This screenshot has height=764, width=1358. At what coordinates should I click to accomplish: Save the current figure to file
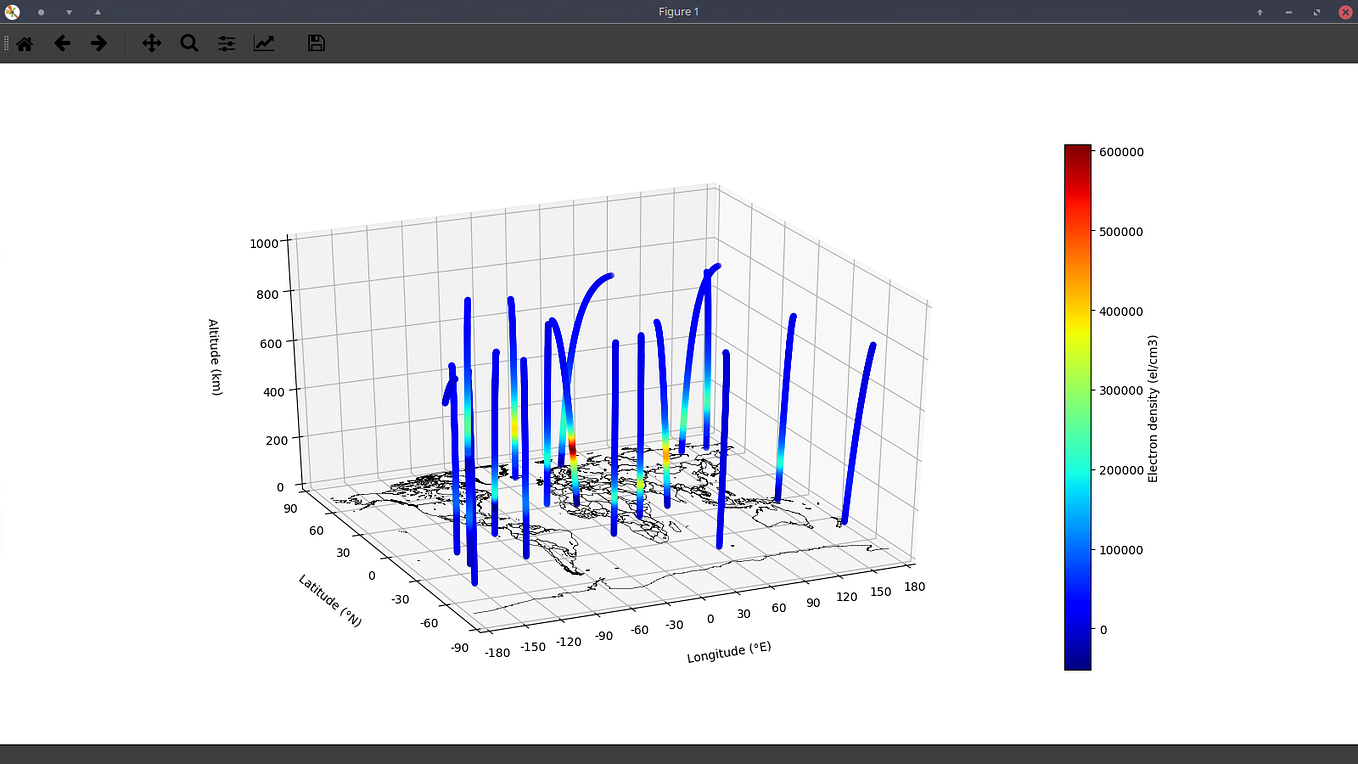pos(315,43)
